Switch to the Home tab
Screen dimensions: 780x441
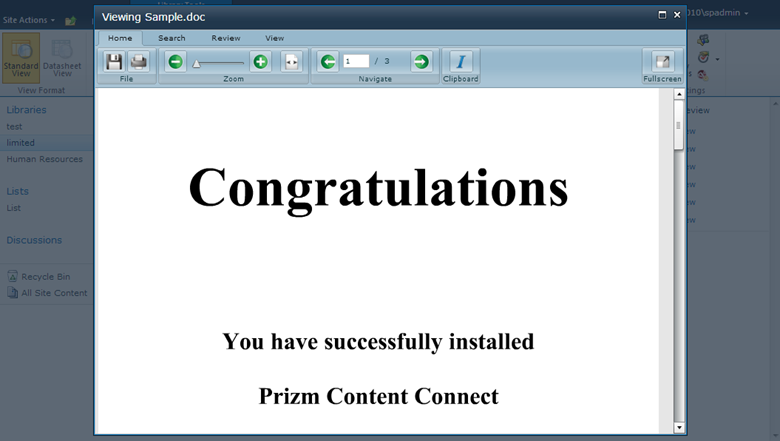pyautogui.click(x=120, y=38)
